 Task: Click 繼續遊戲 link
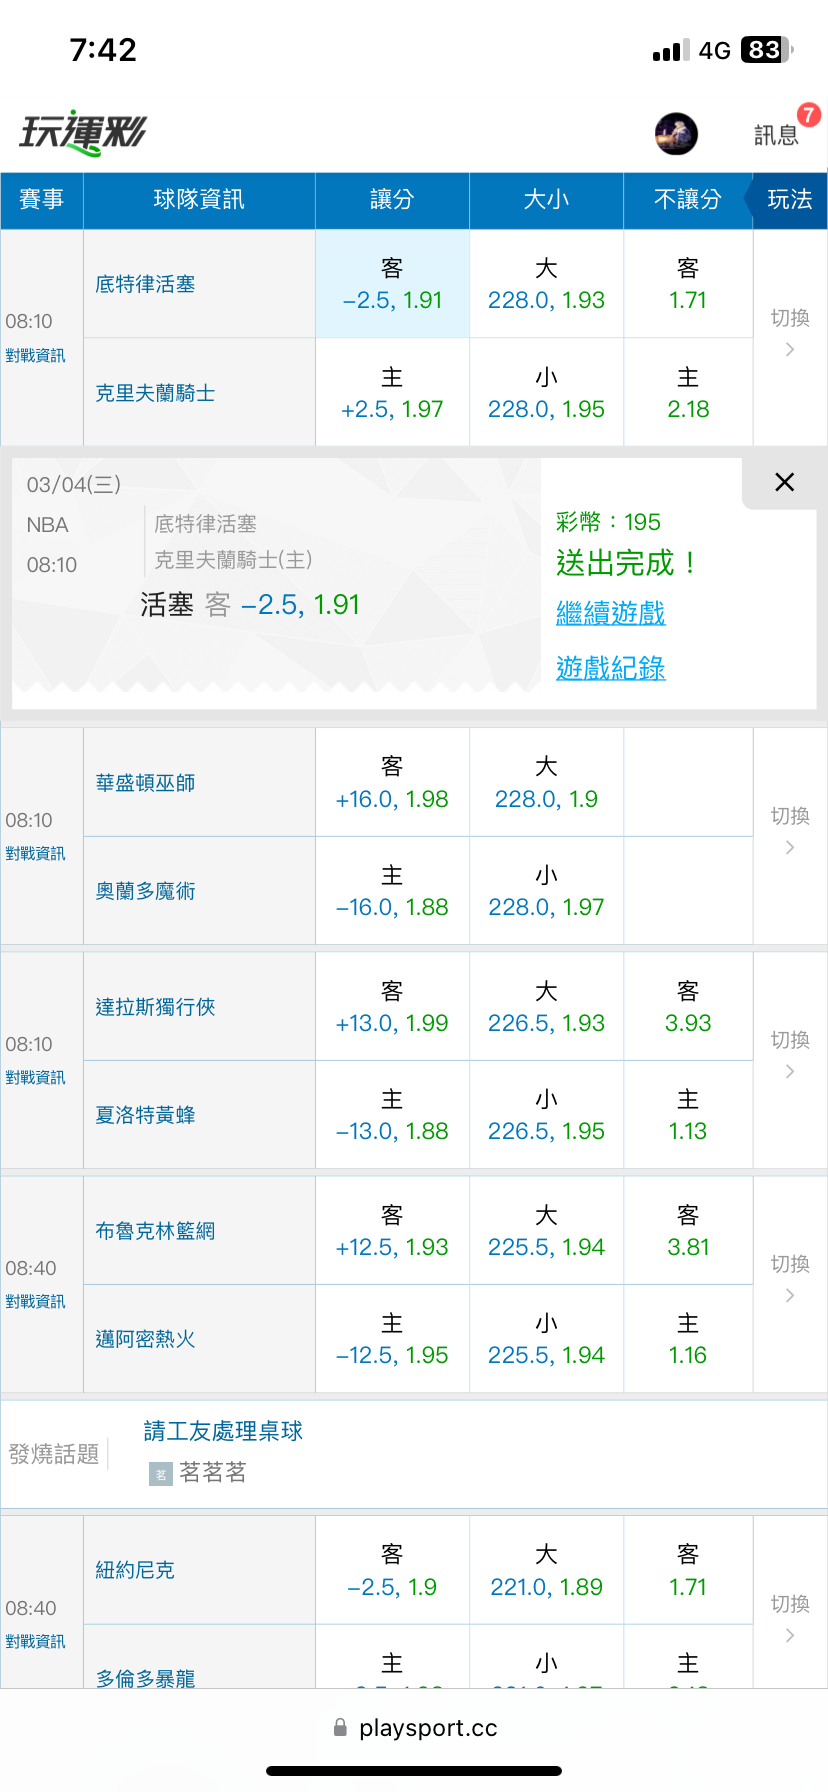pyautogui.click(x=610, y=613)
